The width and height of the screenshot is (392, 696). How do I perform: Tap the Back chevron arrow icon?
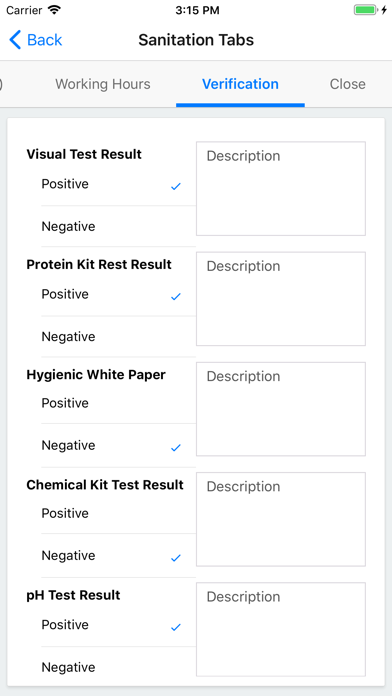click(x=15, y=40)
